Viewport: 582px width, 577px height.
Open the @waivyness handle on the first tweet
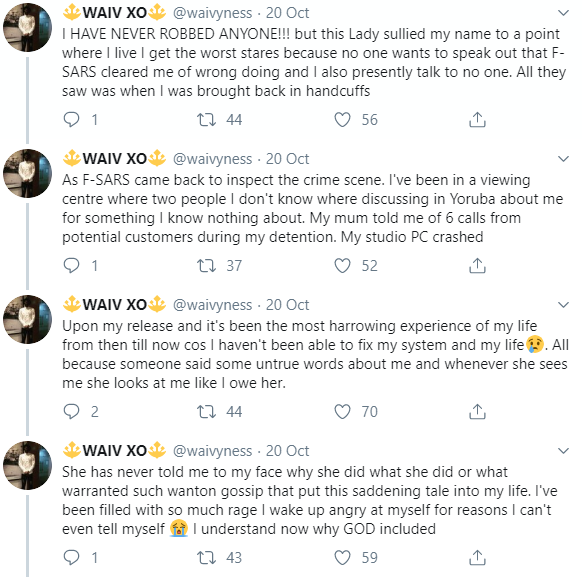(212, 13)
